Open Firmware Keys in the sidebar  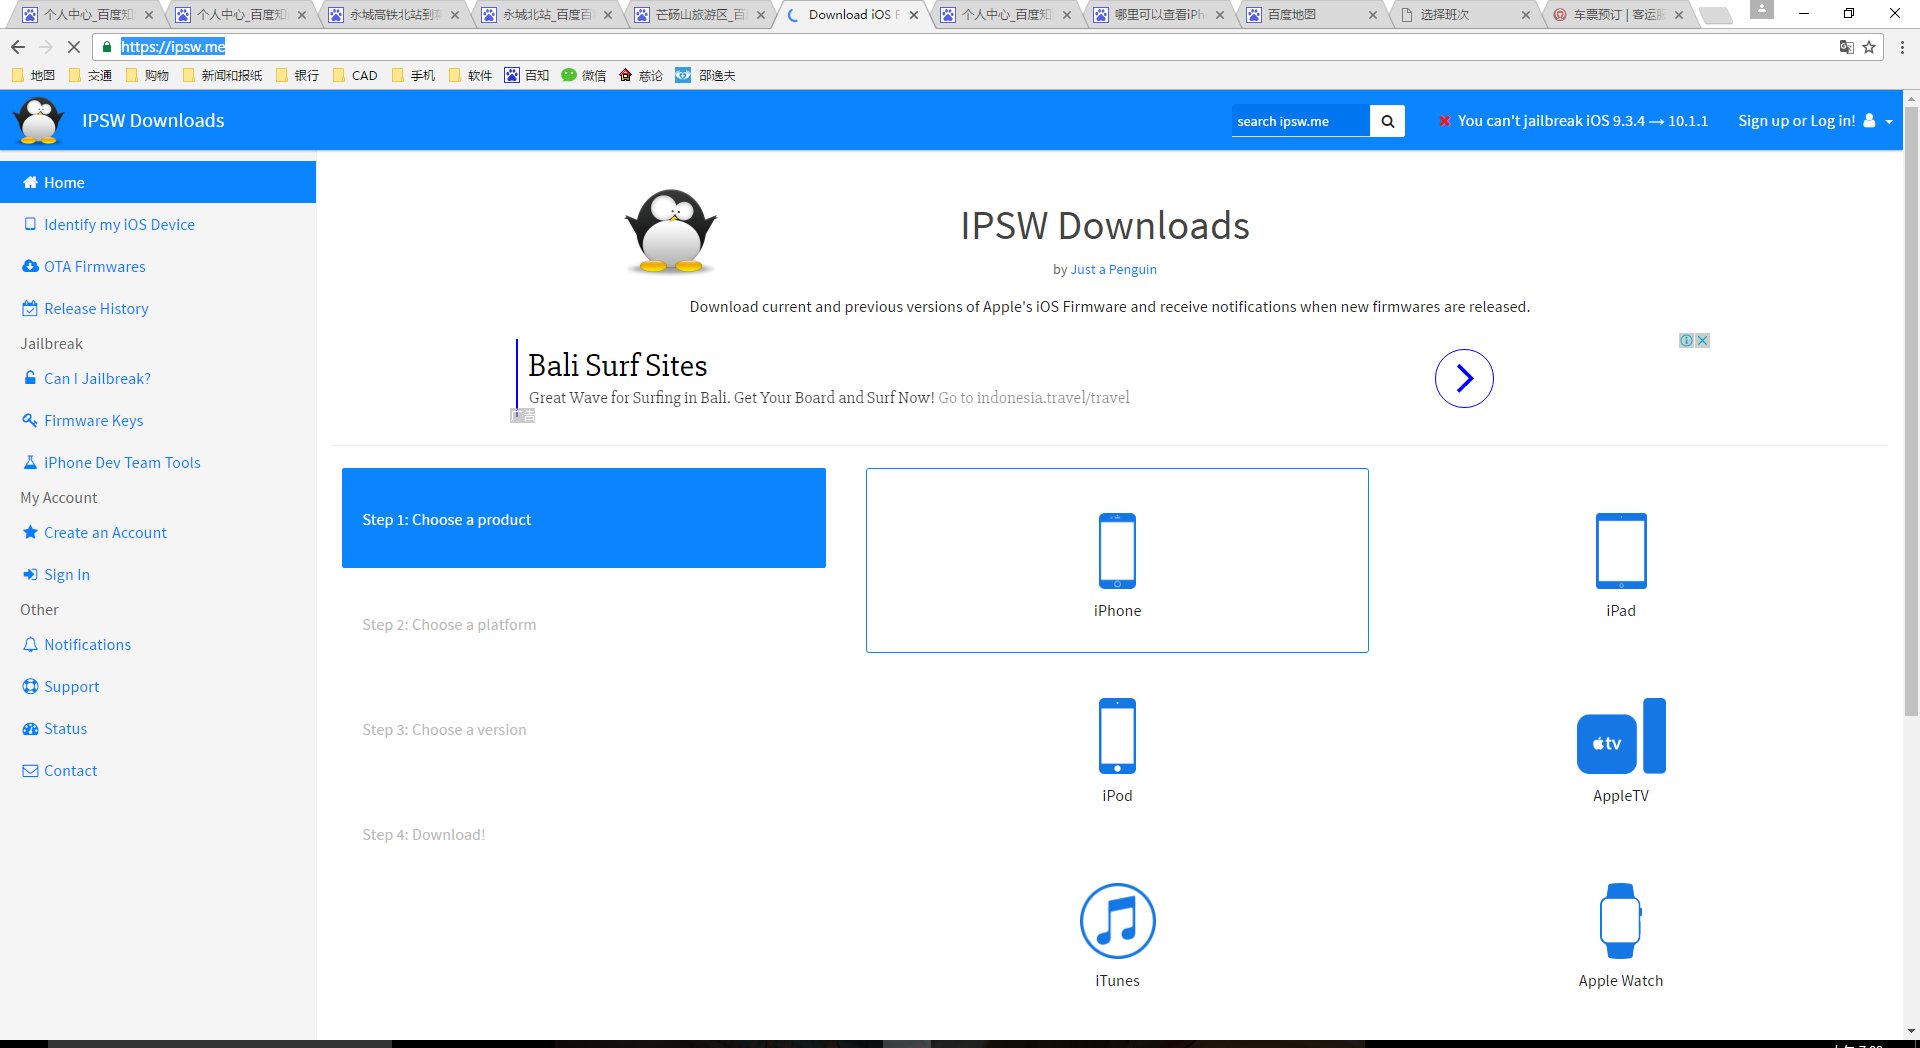(93, 421)
